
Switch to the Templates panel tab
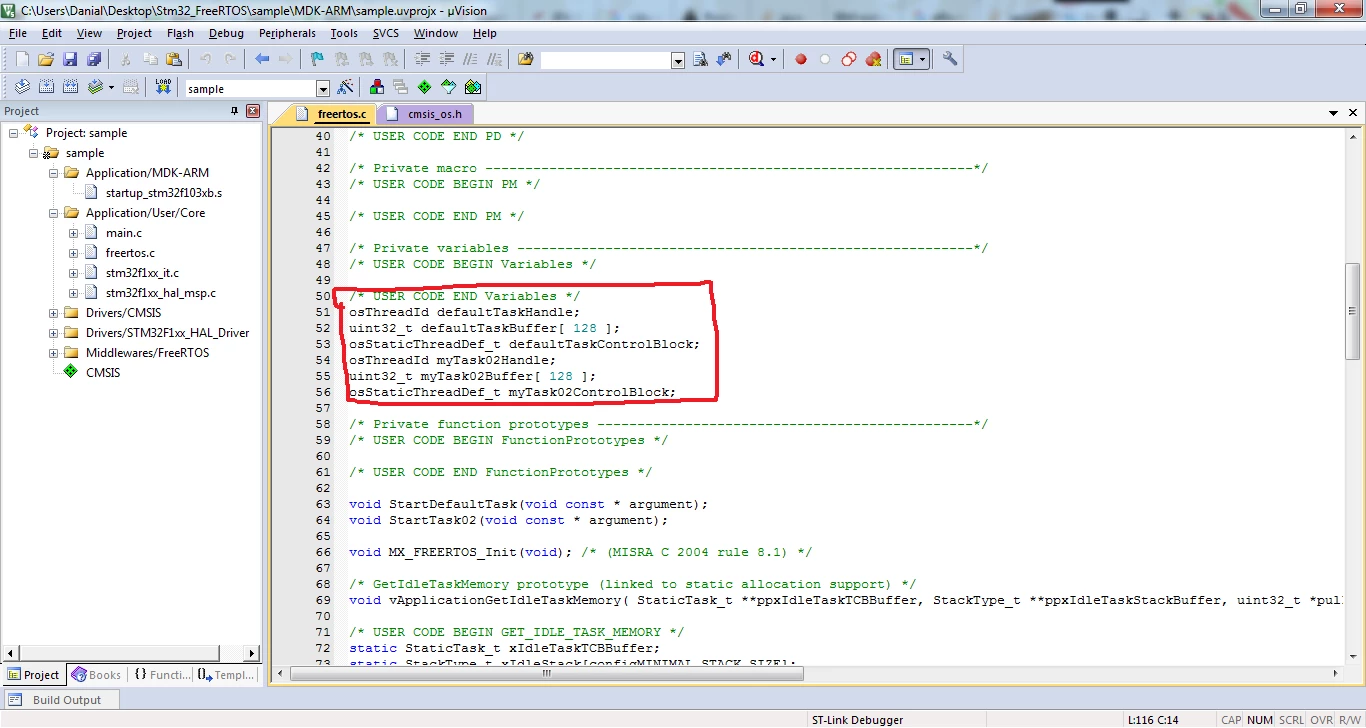point(225,675)
